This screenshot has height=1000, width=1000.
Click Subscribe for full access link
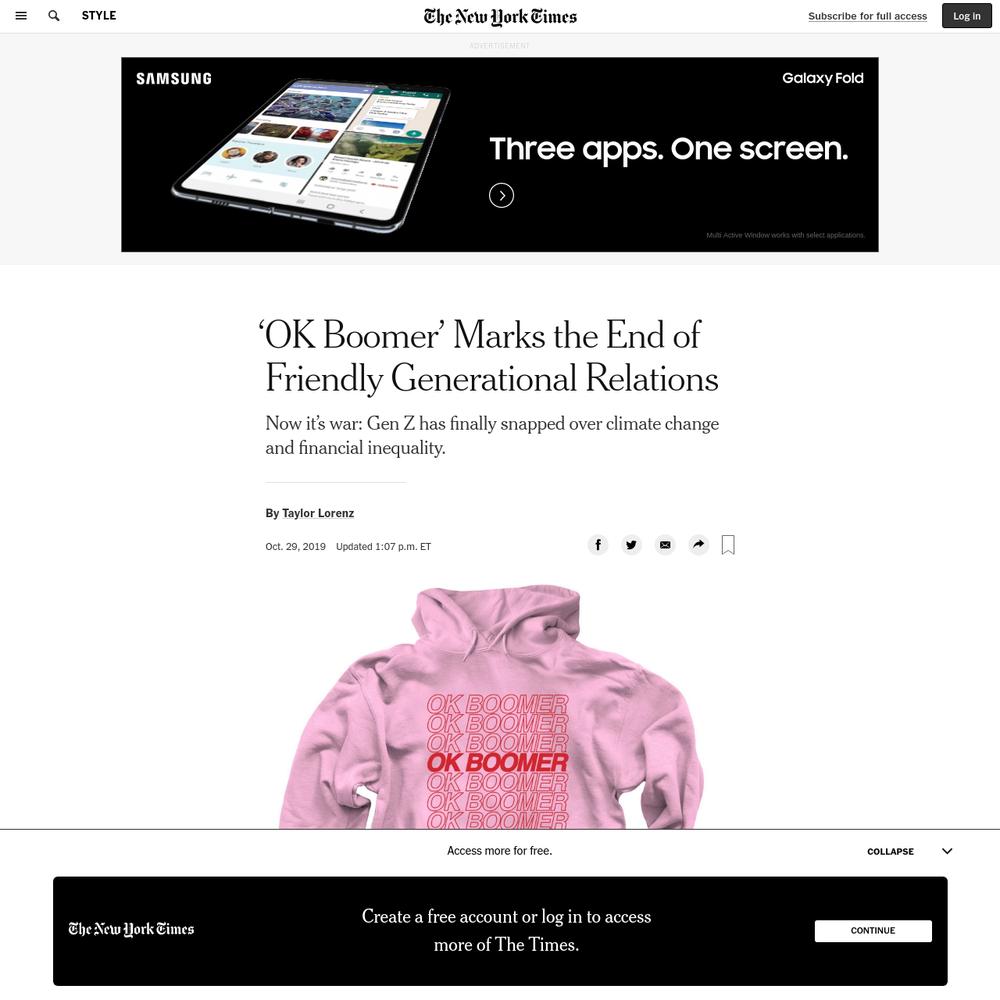[867, 16]
